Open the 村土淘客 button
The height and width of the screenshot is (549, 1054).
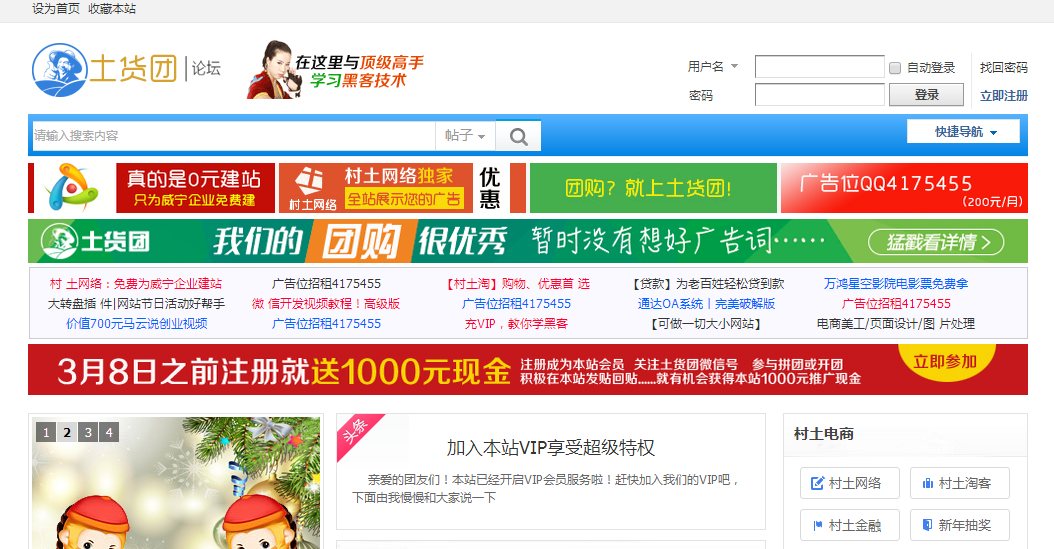click(x=959, y=483)
